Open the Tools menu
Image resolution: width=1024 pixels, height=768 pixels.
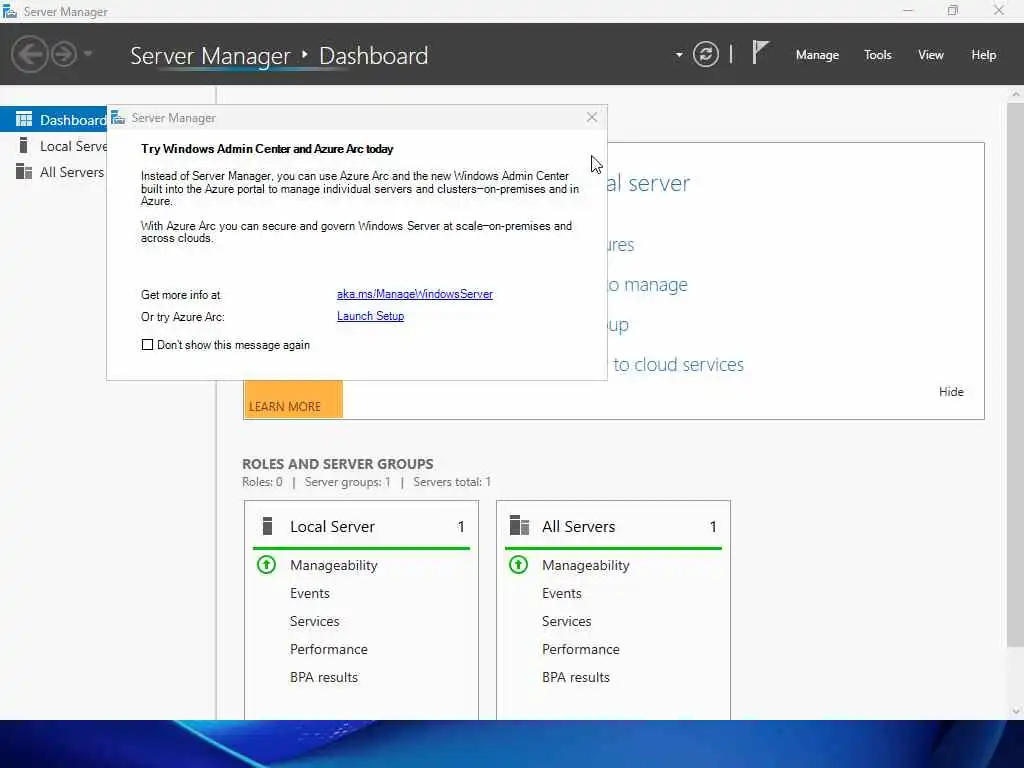point(878,55)
